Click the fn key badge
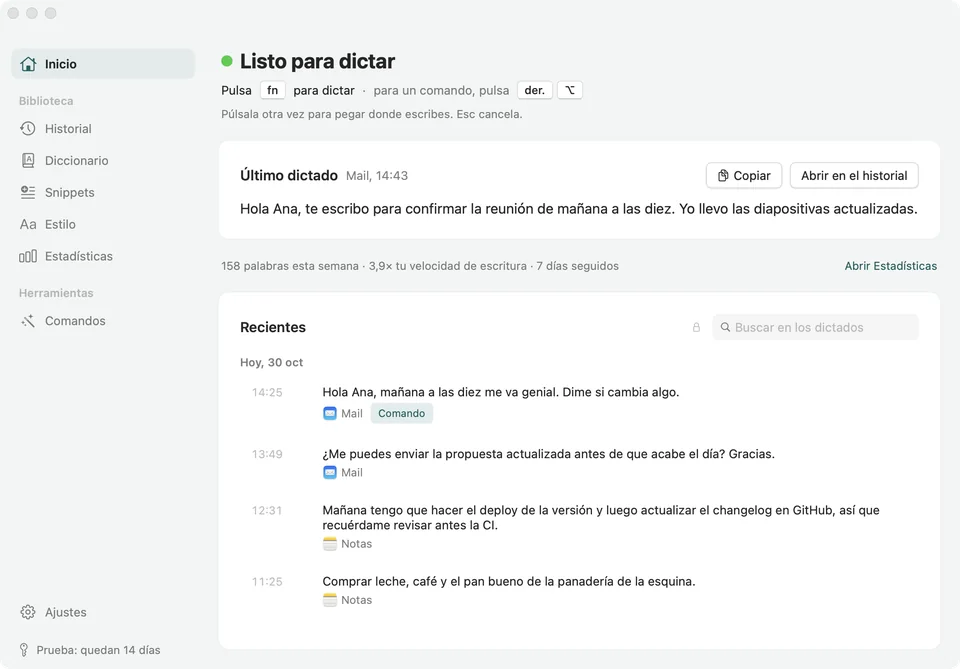Viewport: 960px width, 669px height. [272, 90]
